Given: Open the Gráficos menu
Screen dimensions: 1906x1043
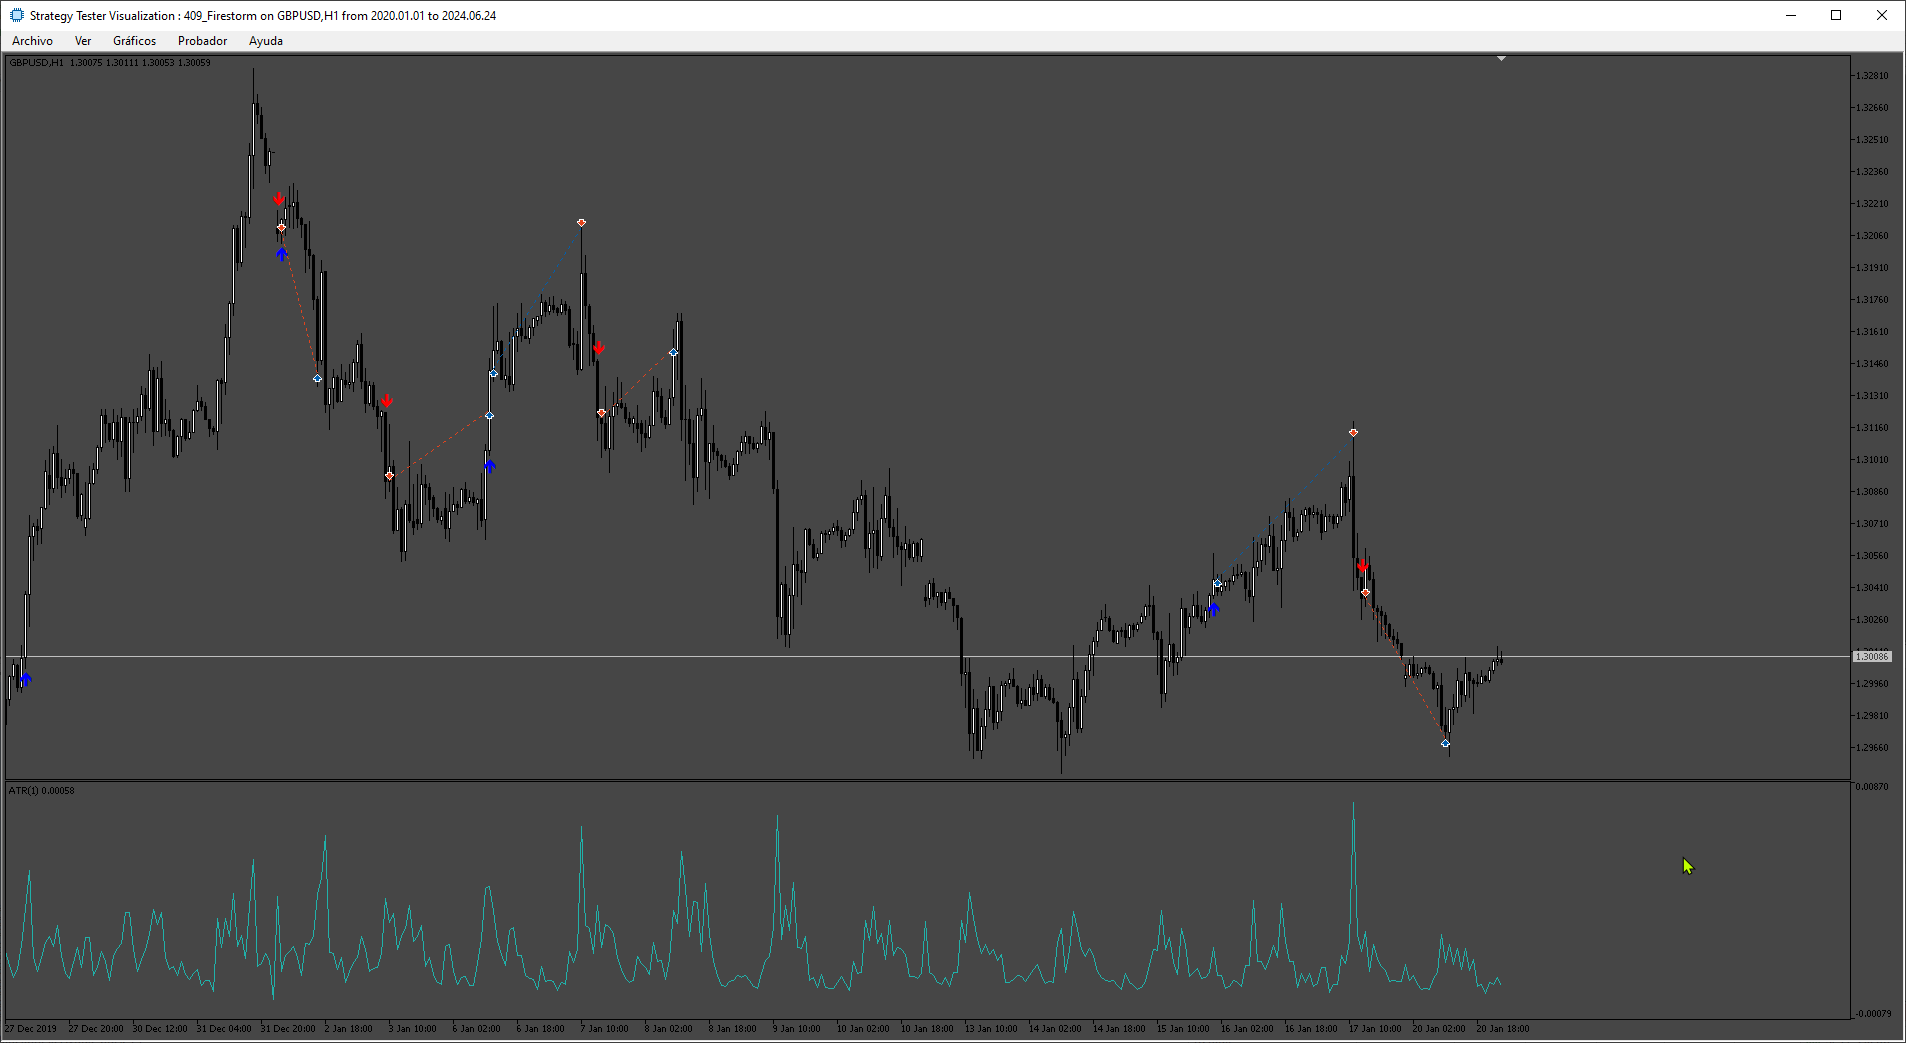Looking at the screenshot, I should pos(134,41).
